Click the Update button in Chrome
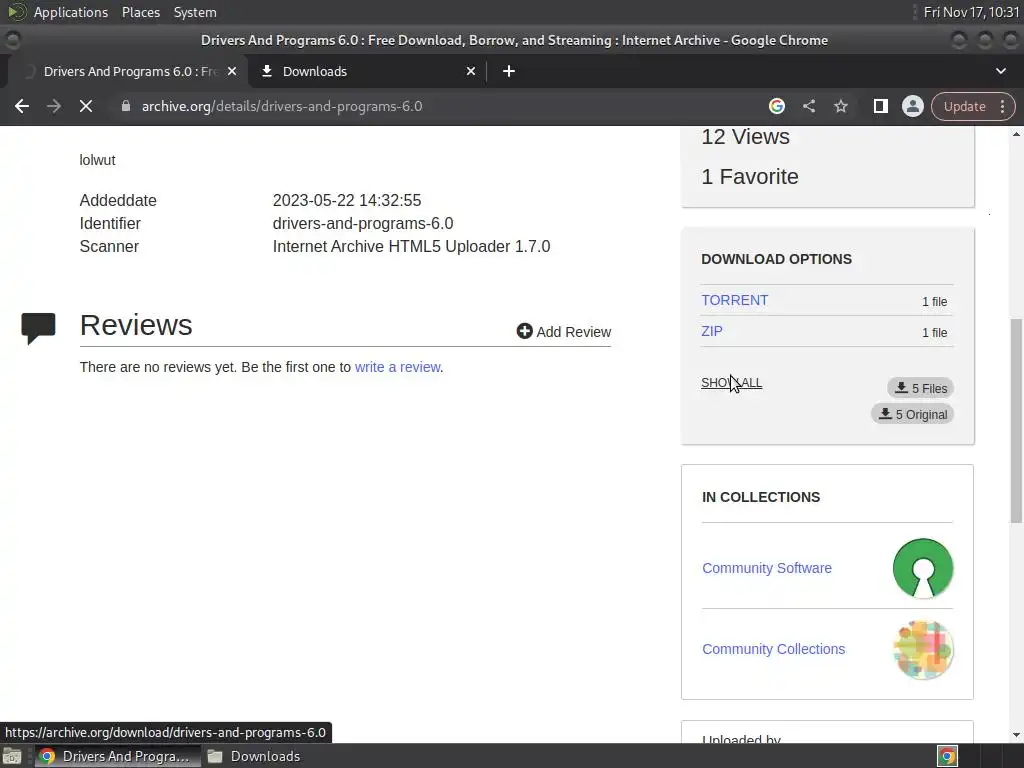The height and width of the screenshot is (768, 1024). (x=964, y=106)
